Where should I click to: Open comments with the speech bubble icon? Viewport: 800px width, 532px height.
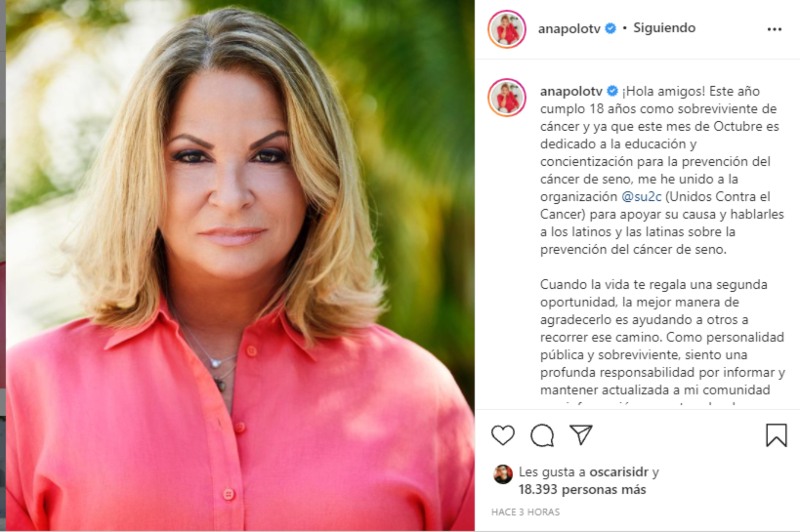coord(542,435)
